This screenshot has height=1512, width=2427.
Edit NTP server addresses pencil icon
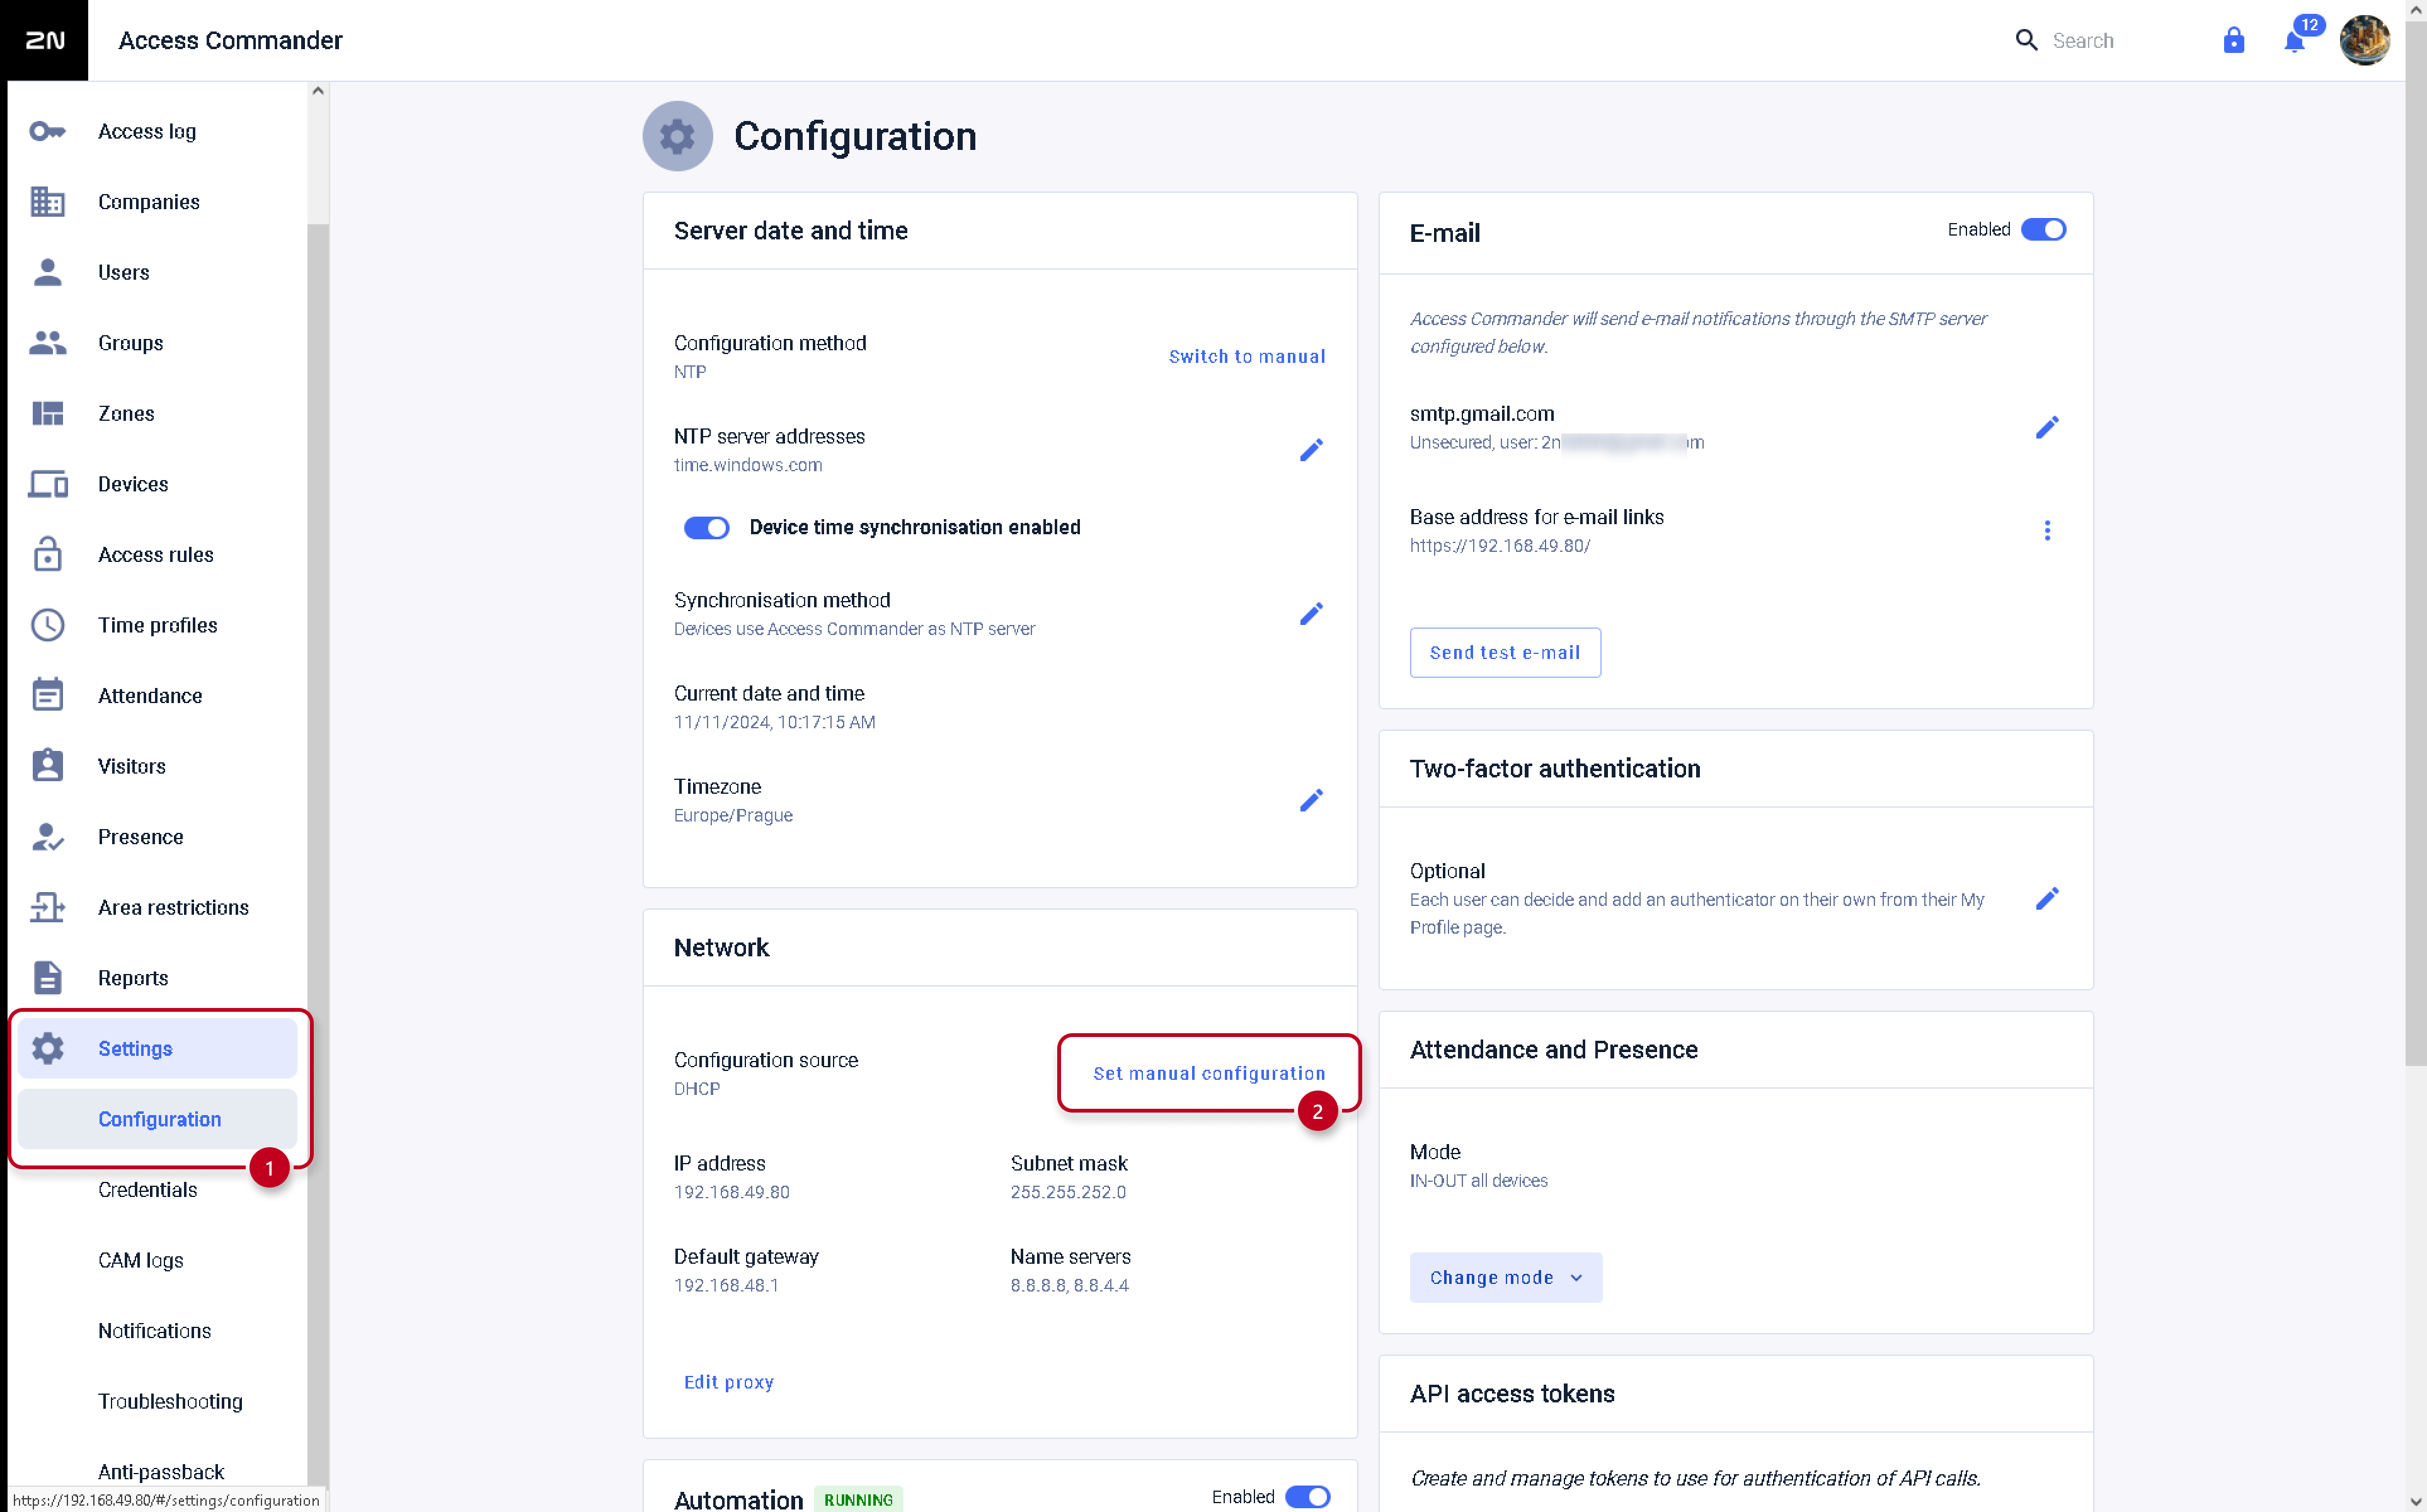pos(1311,450)
